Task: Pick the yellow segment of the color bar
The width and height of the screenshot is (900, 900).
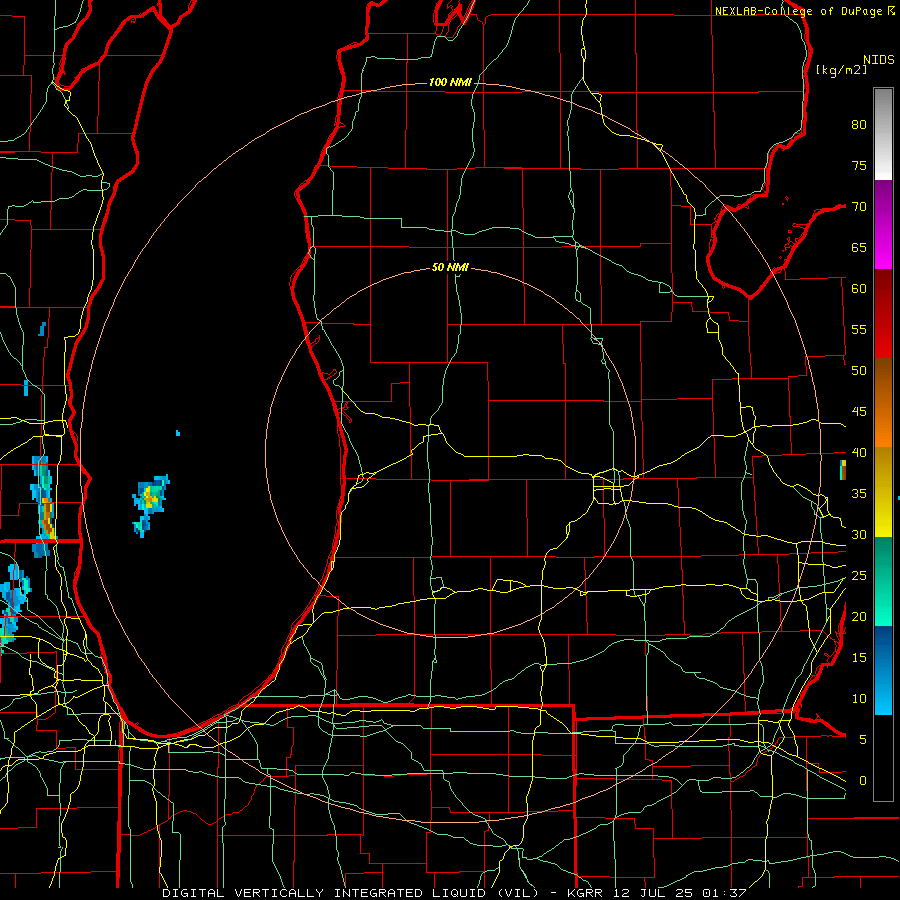Action: [x=883, y=492]
